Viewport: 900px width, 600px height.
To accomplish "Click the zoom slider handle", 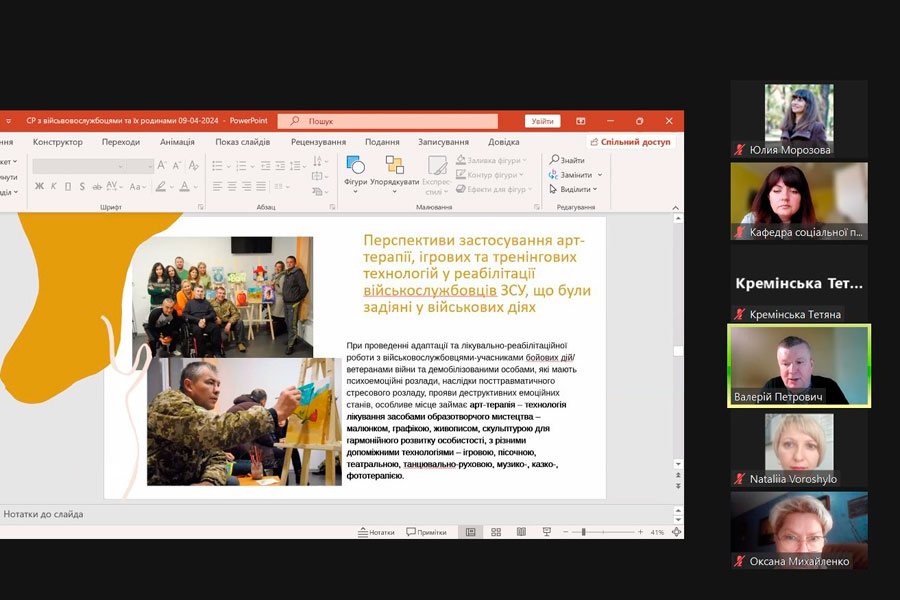I will (583, 532).
